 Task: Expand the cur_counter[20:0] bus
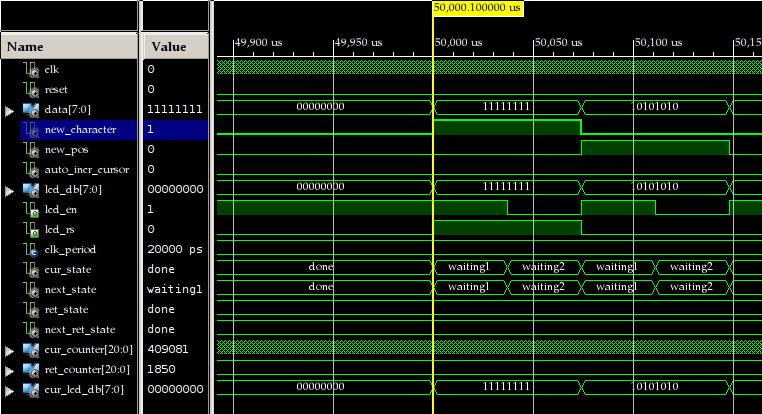coord(9,350)
